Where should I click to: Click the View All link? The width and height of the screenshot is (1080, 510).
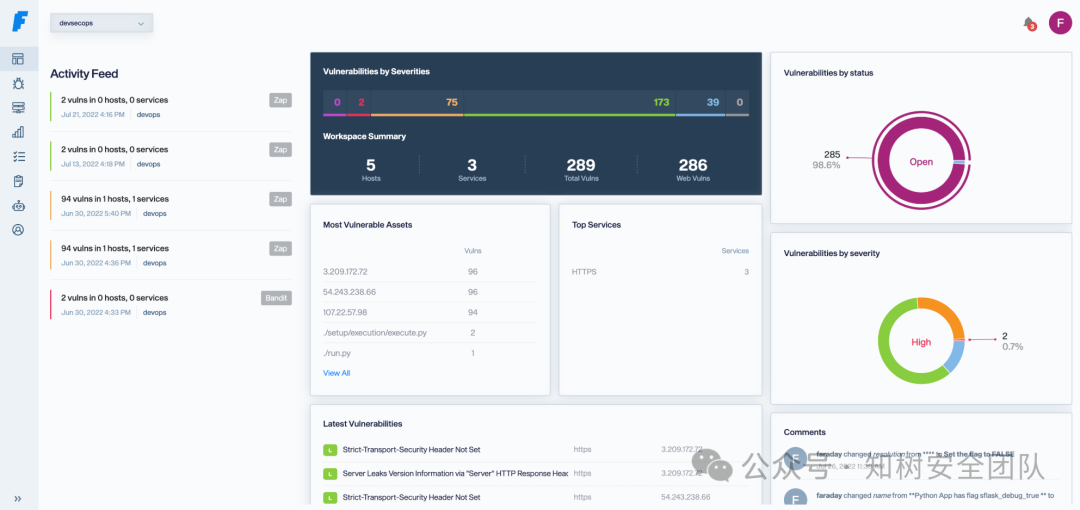(337, 373)
